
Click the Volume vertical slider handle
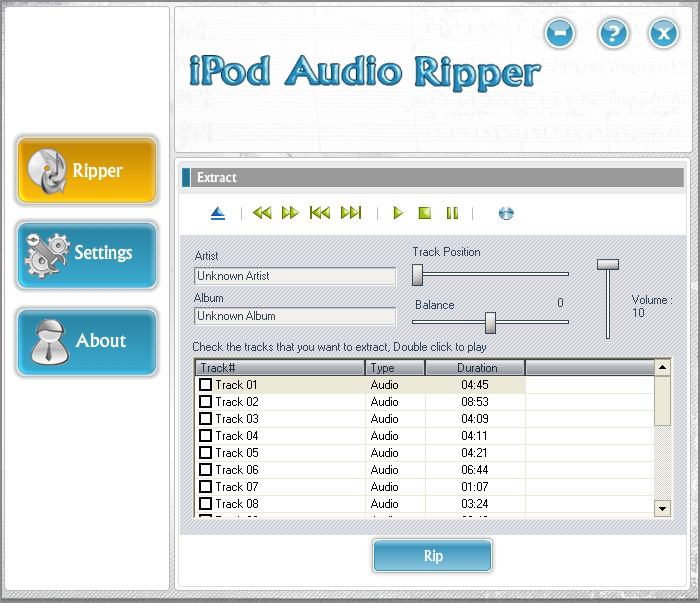tap(608, 264)
